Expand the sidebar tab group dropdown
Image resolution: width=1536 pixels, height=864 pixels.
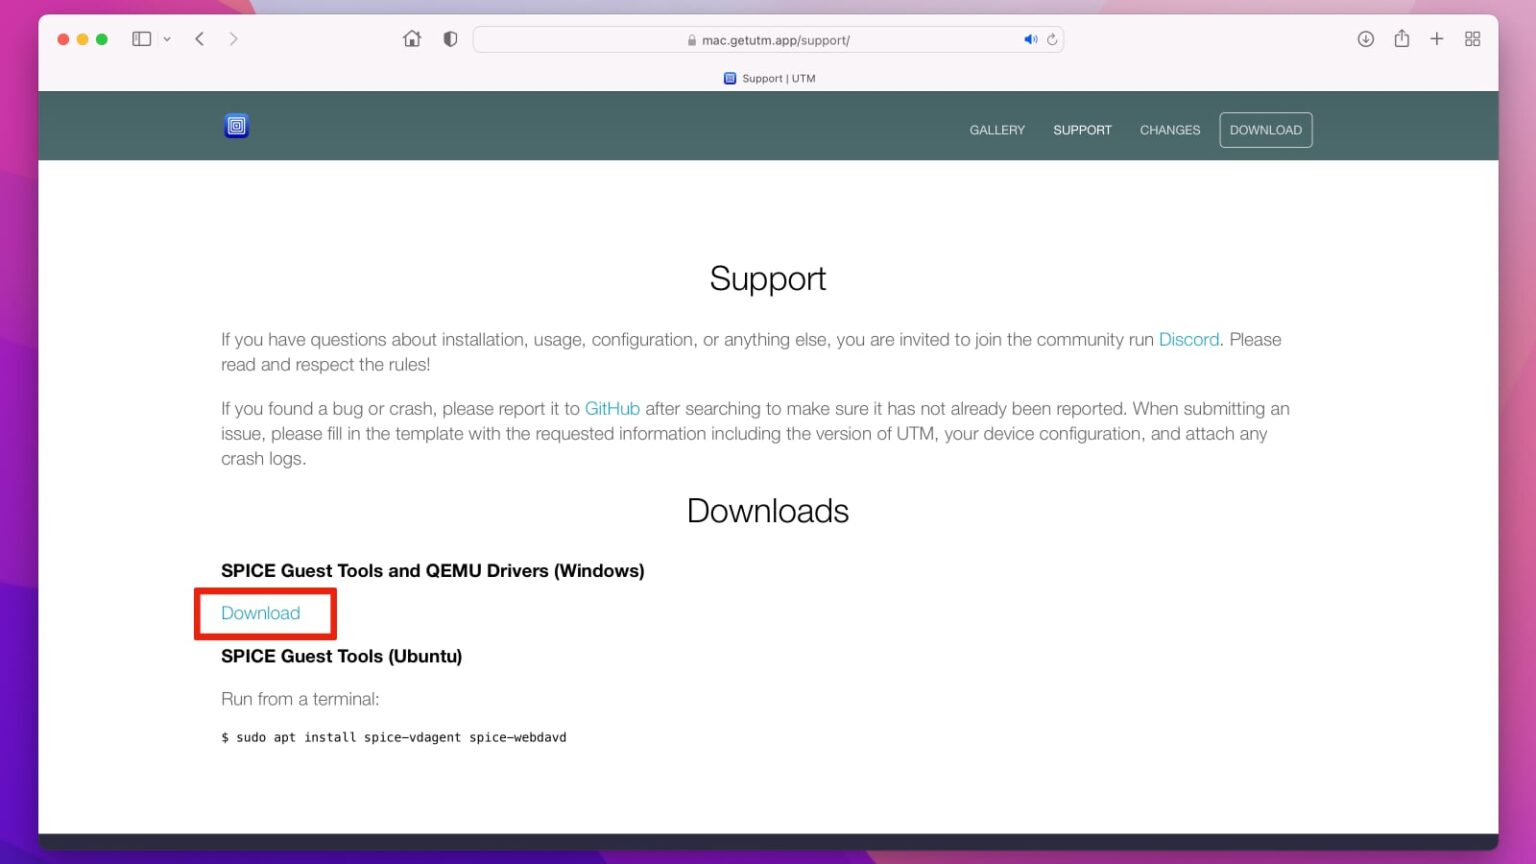167,39
